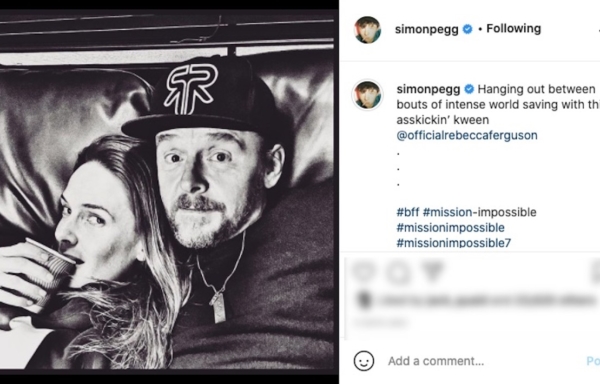
Task: Open the @officialrebeccaferguson mention
Action: tap(467, 135)
